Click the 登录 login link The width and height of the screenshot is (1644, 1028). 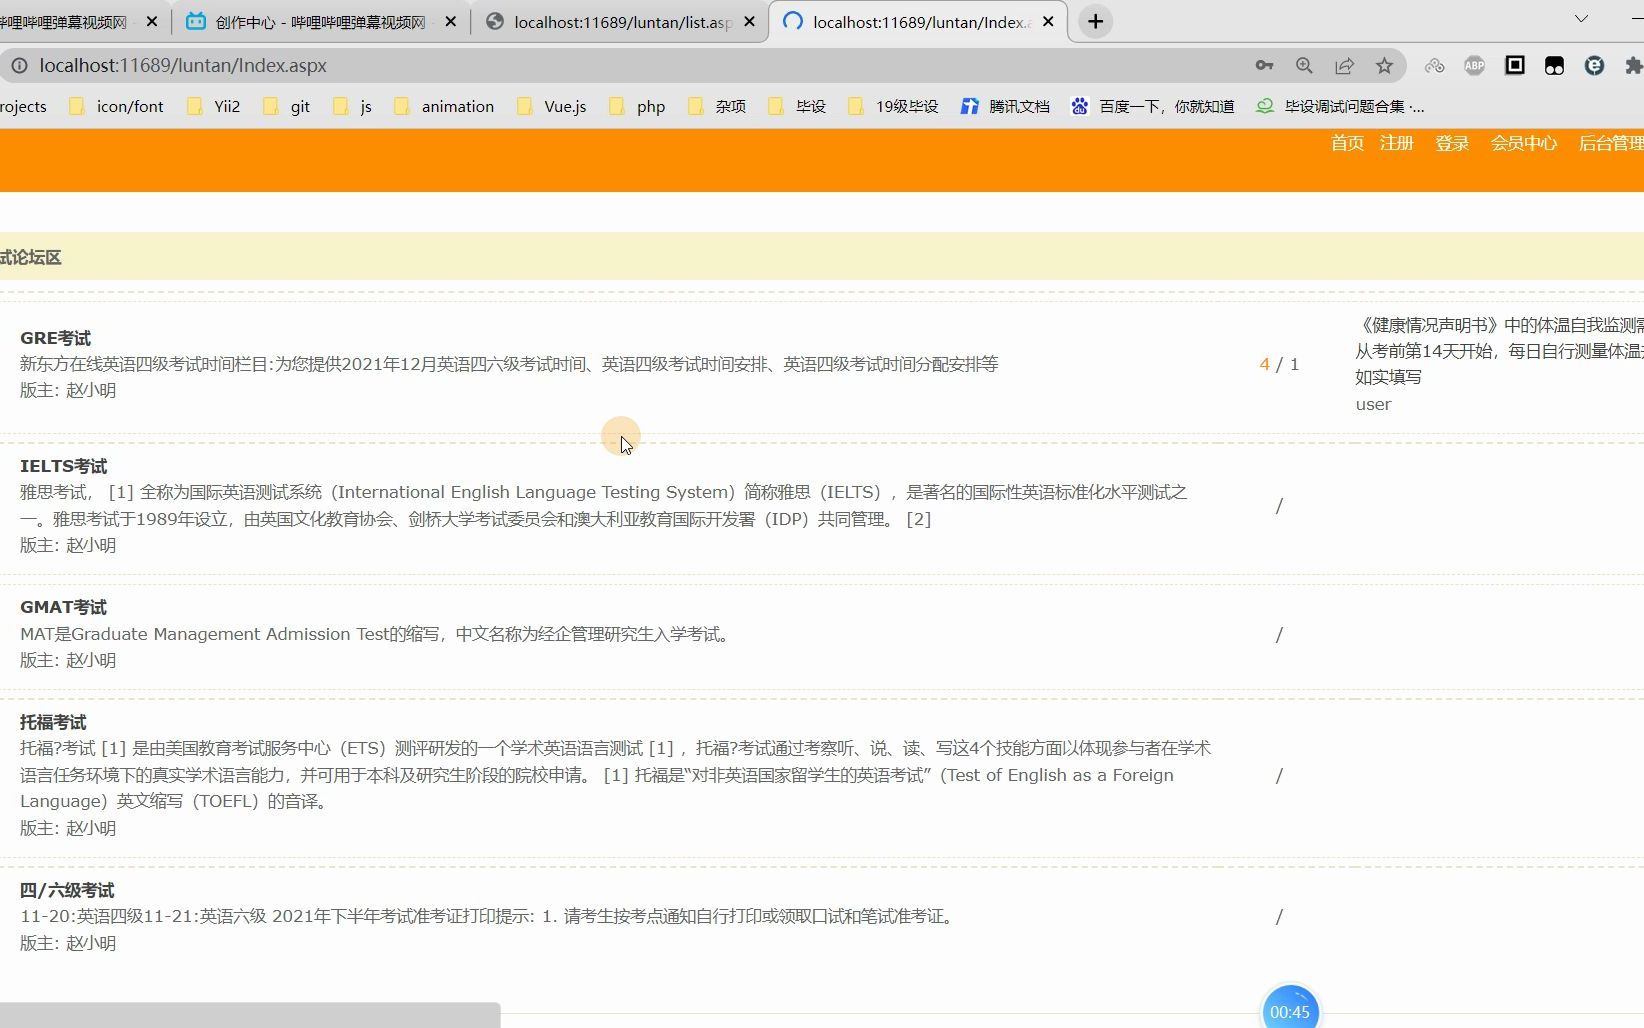coord(1451,143)
